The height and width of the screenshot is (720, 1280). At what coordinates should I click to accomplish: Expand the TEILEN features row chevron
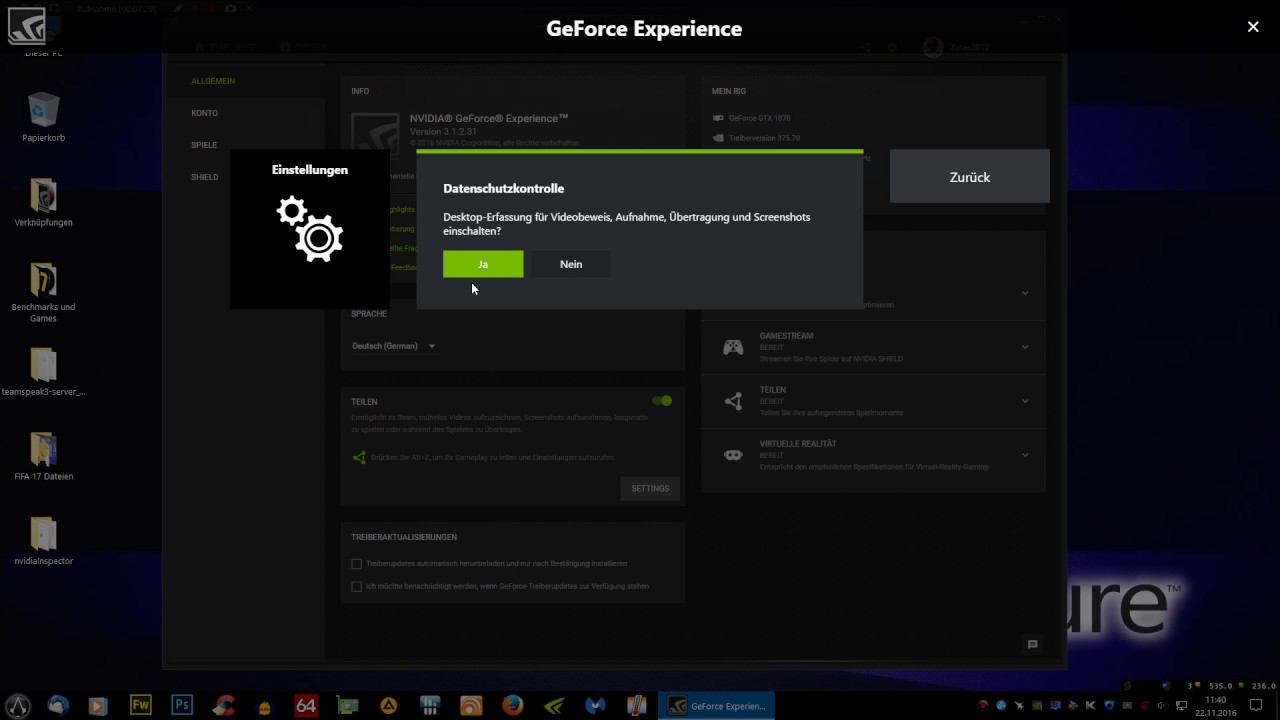coord(1025,401)
